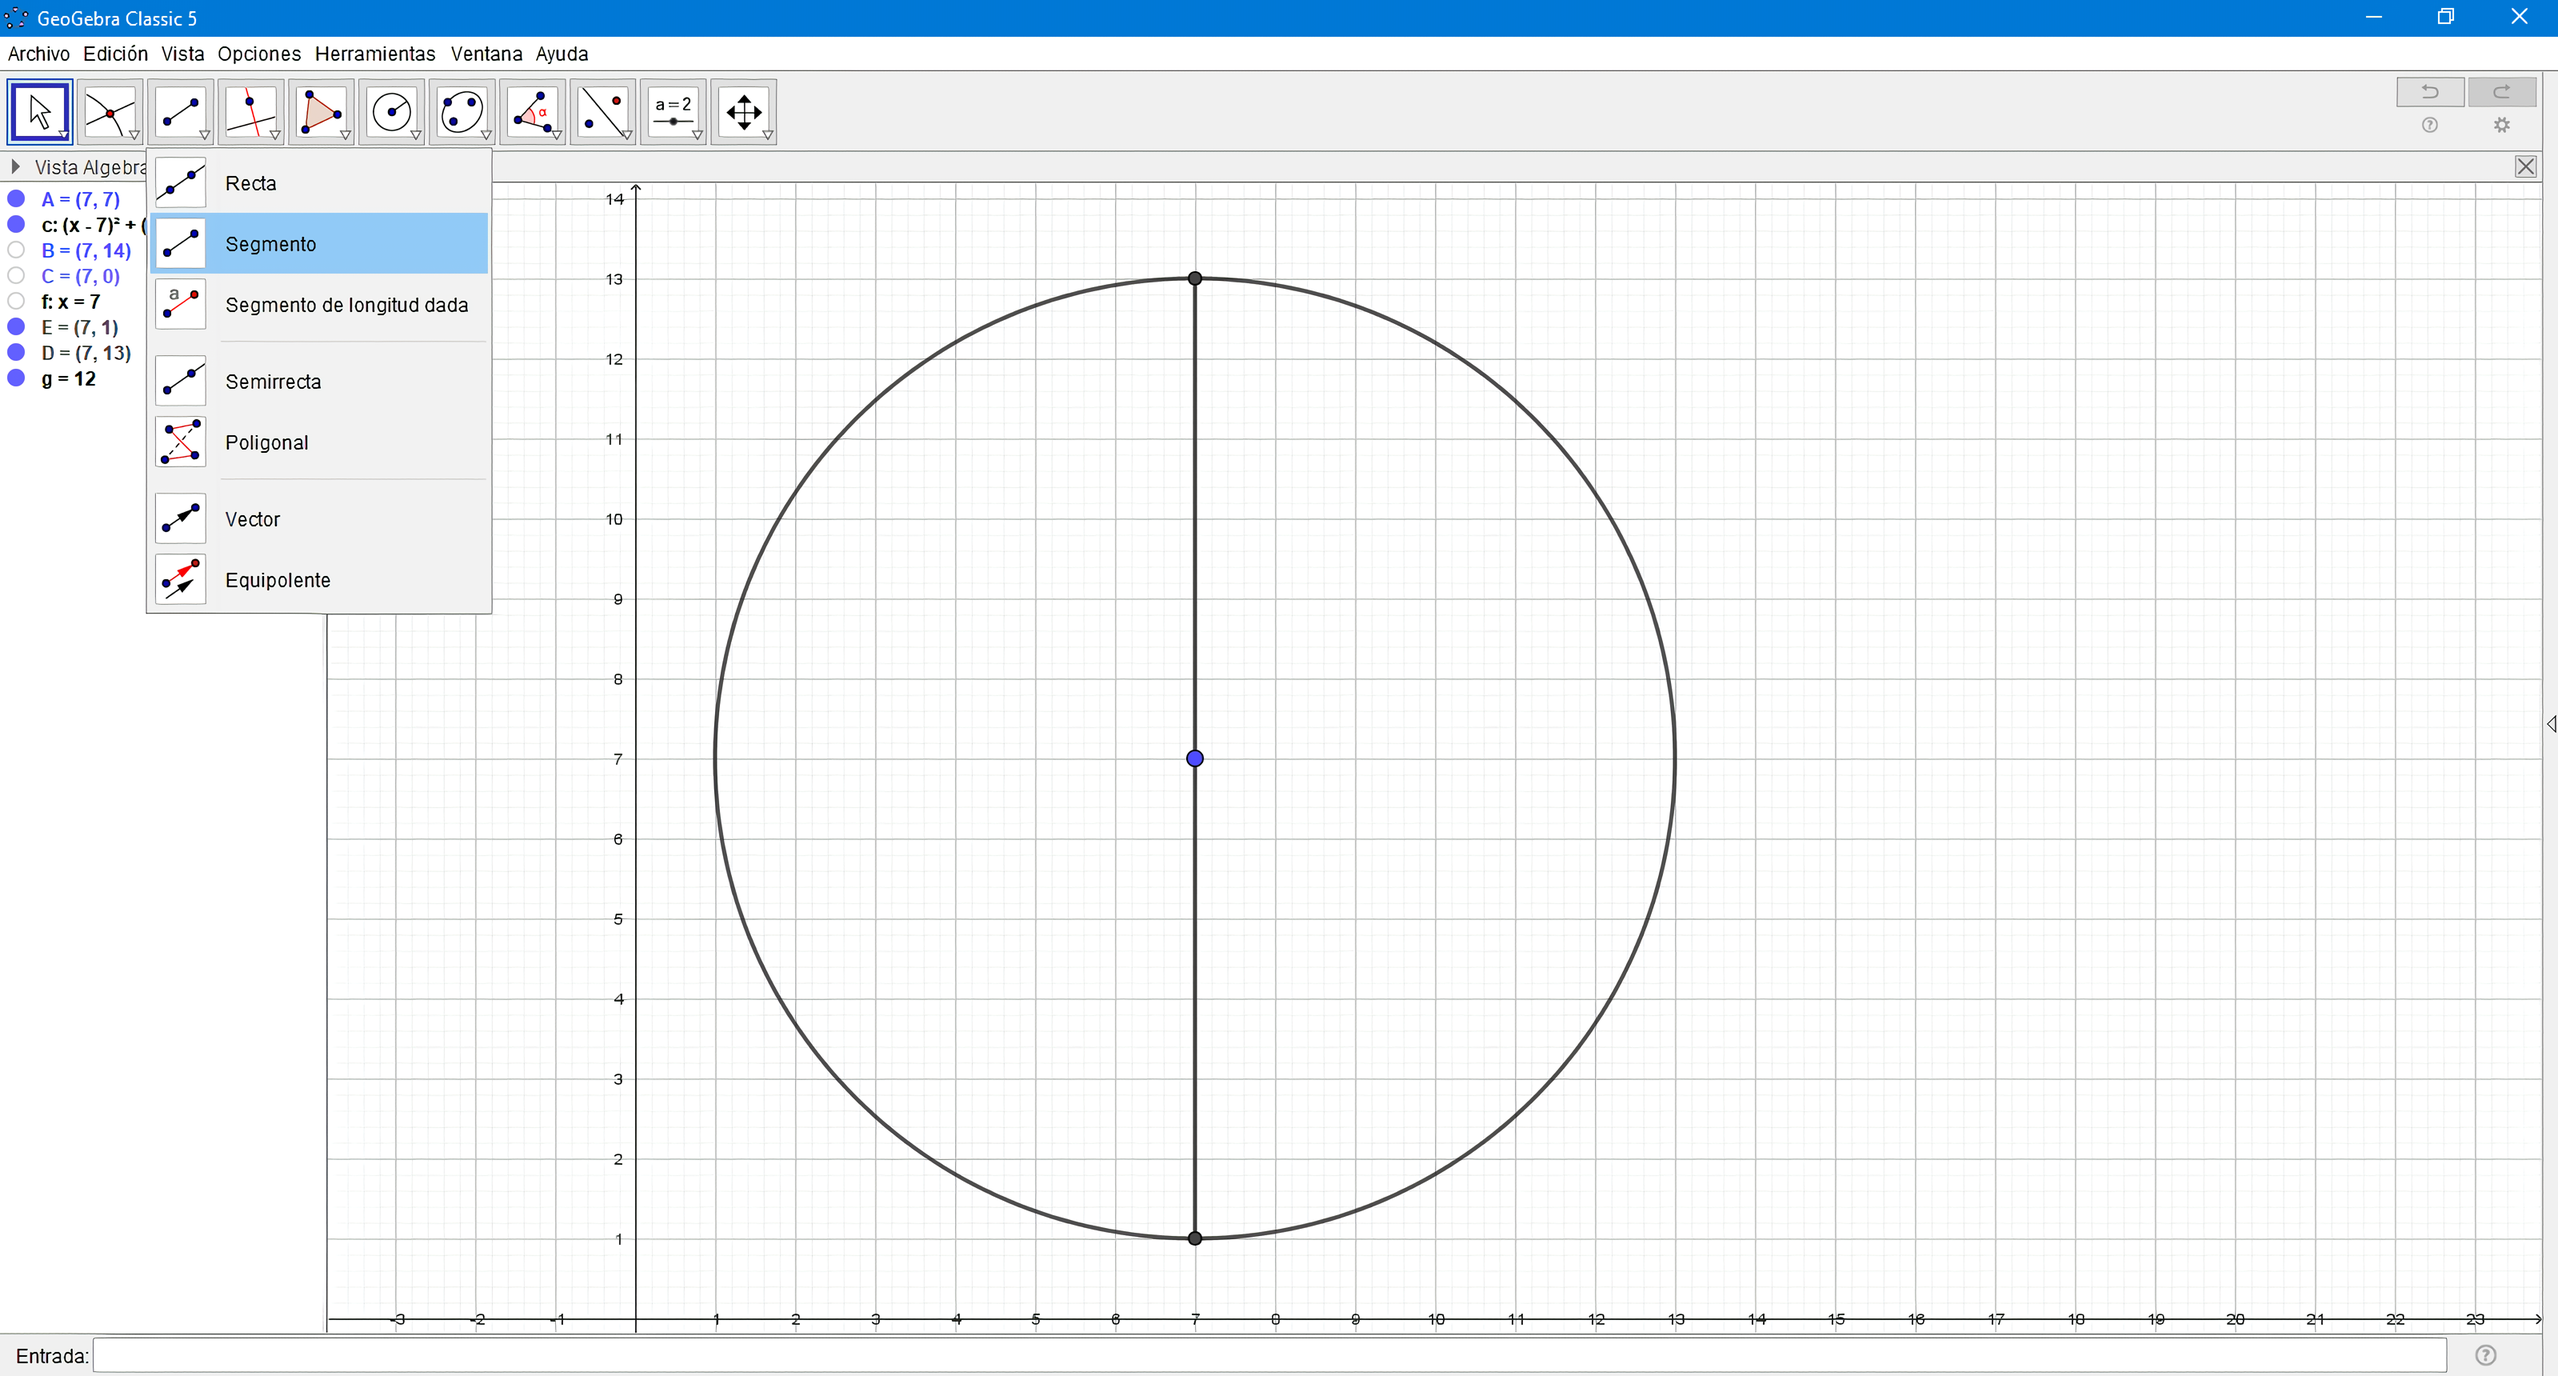Expand the right side panel arrow
Screen dimensions: 2558x1376
(2550, 724)
